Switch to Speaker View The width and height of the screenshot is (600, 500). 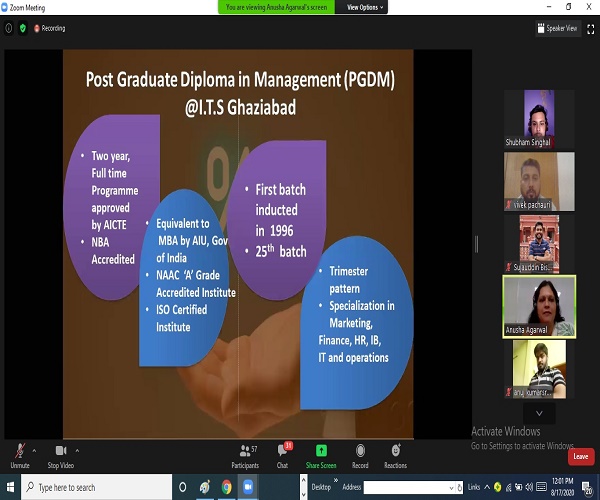tap(557, 28)
